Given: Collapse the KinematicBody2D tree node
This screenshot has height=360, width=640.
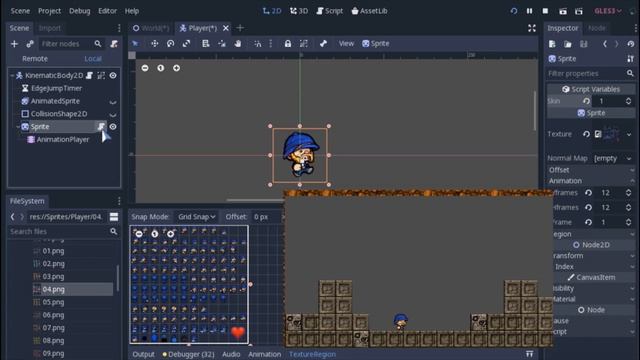Looking at the screenshot, I should (12, 75).
